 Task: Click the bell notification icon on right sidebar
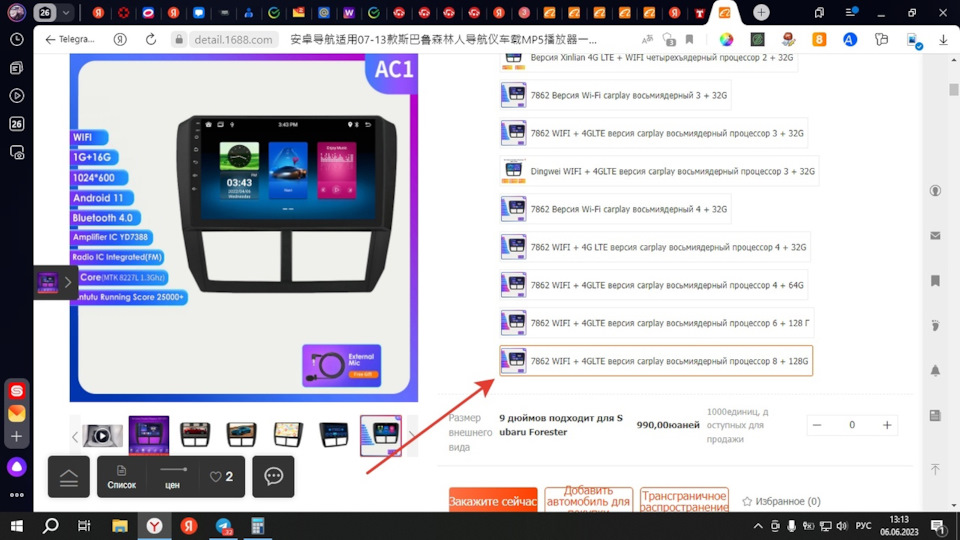936,370
